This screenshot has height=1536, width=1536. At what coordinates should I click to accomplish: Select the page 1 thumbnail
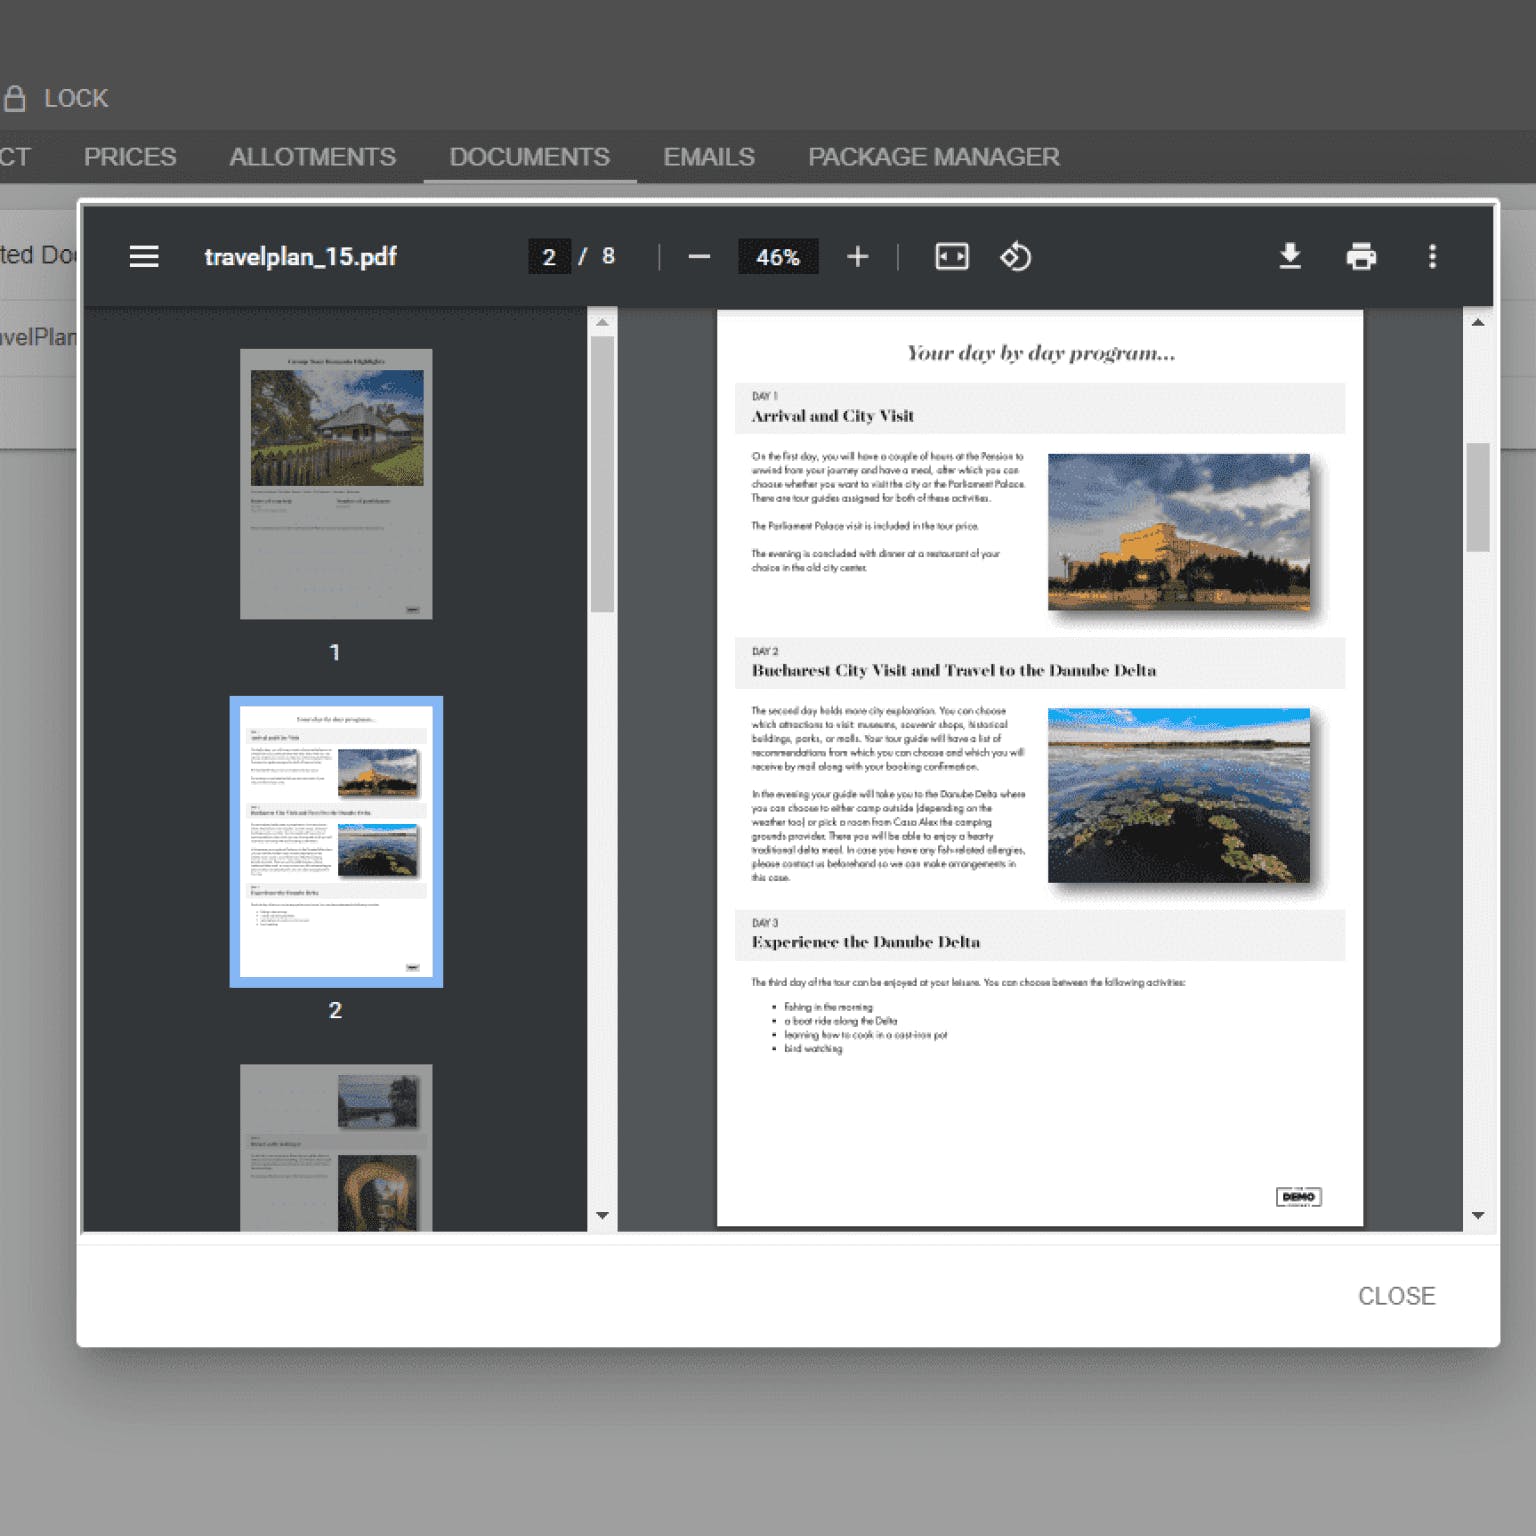[x=336, y=484]
